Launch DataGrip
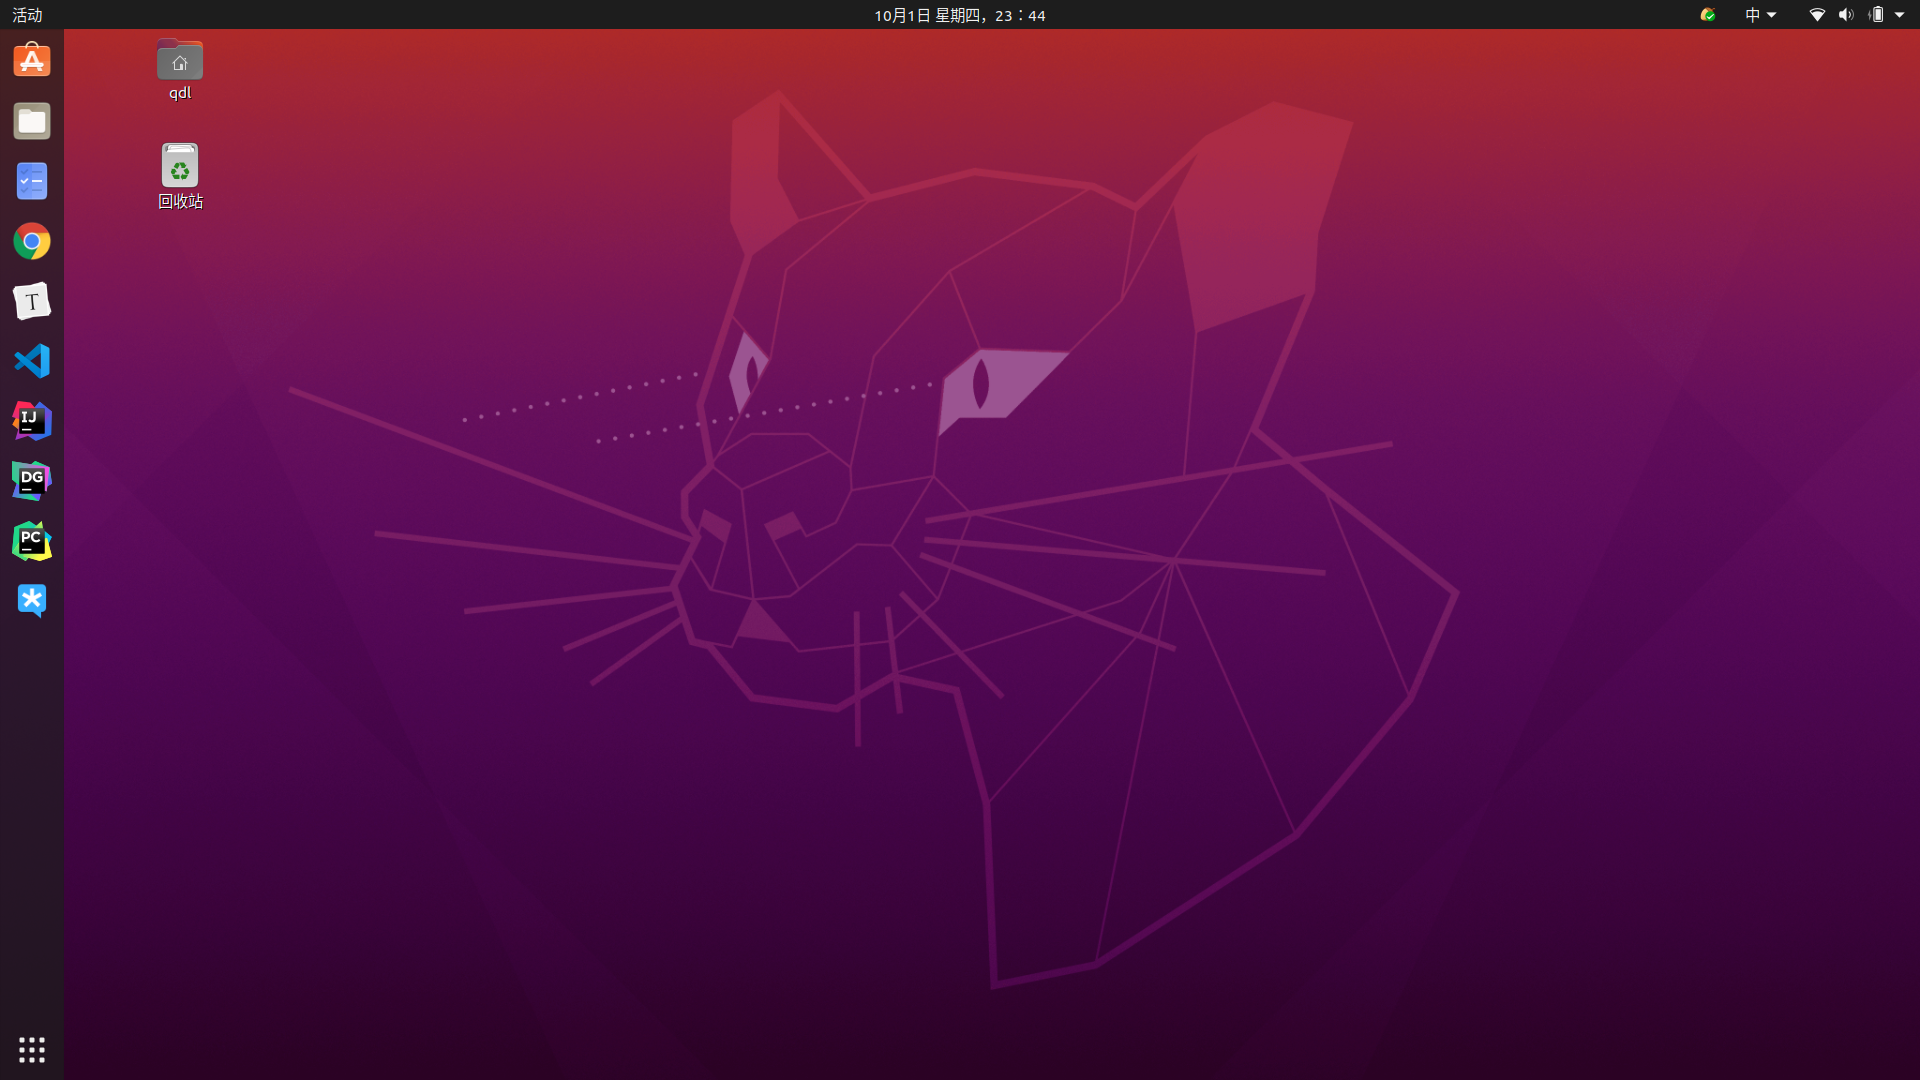Image resolution: width=1920 pixels, height=1080 pixels. pos(32,481)
